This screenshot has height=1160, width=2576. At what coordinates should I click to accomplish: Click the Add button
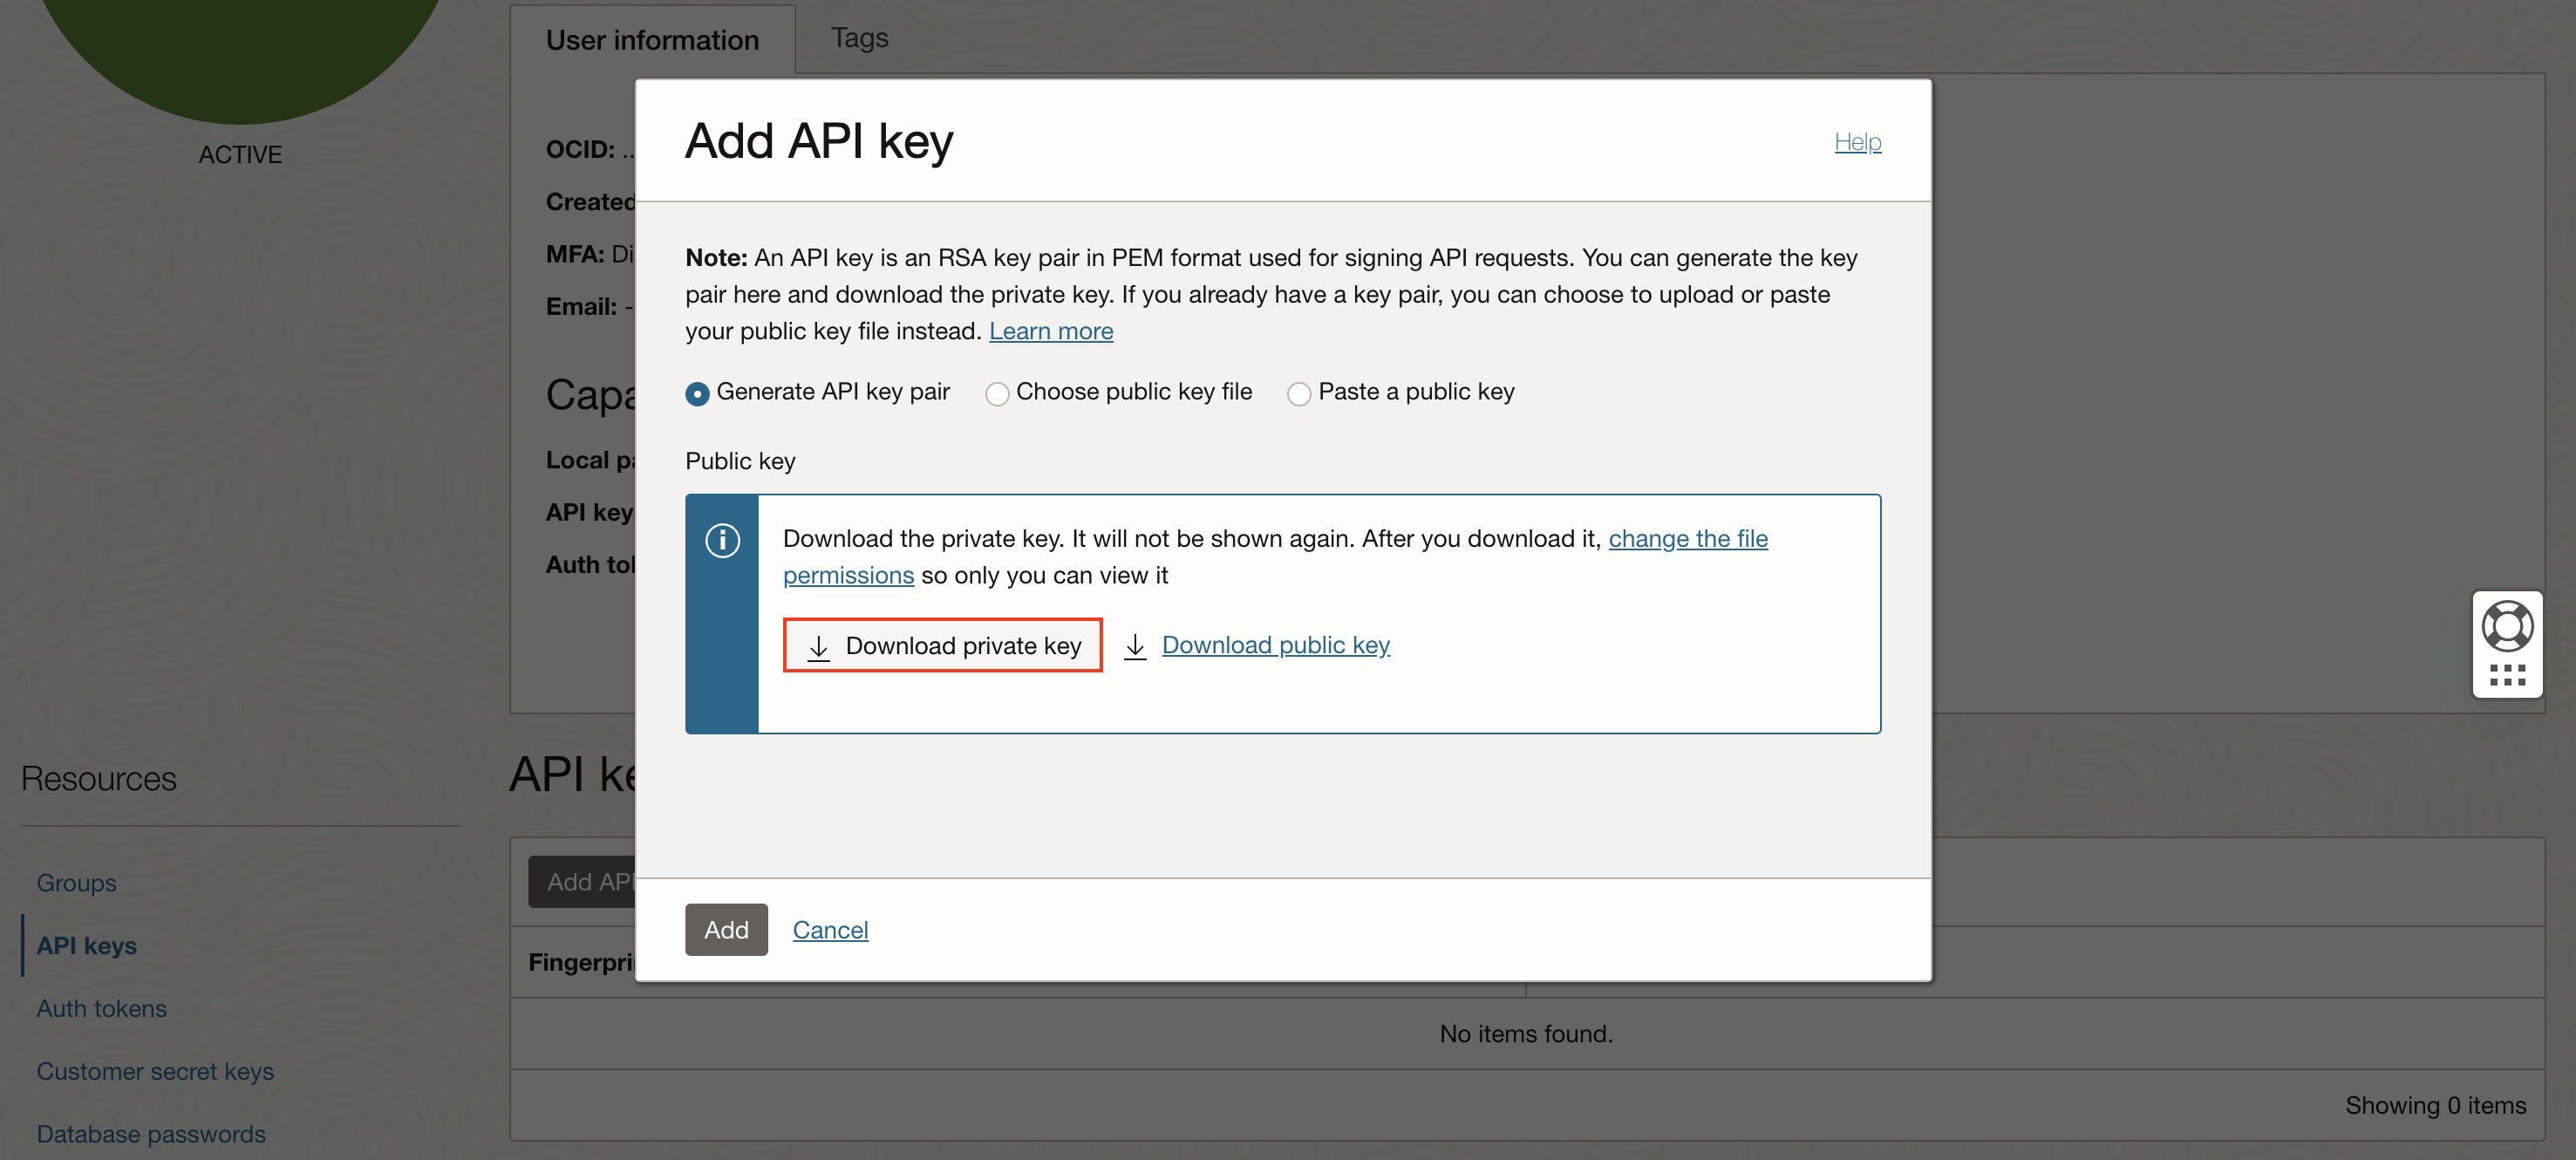[726, 929]
